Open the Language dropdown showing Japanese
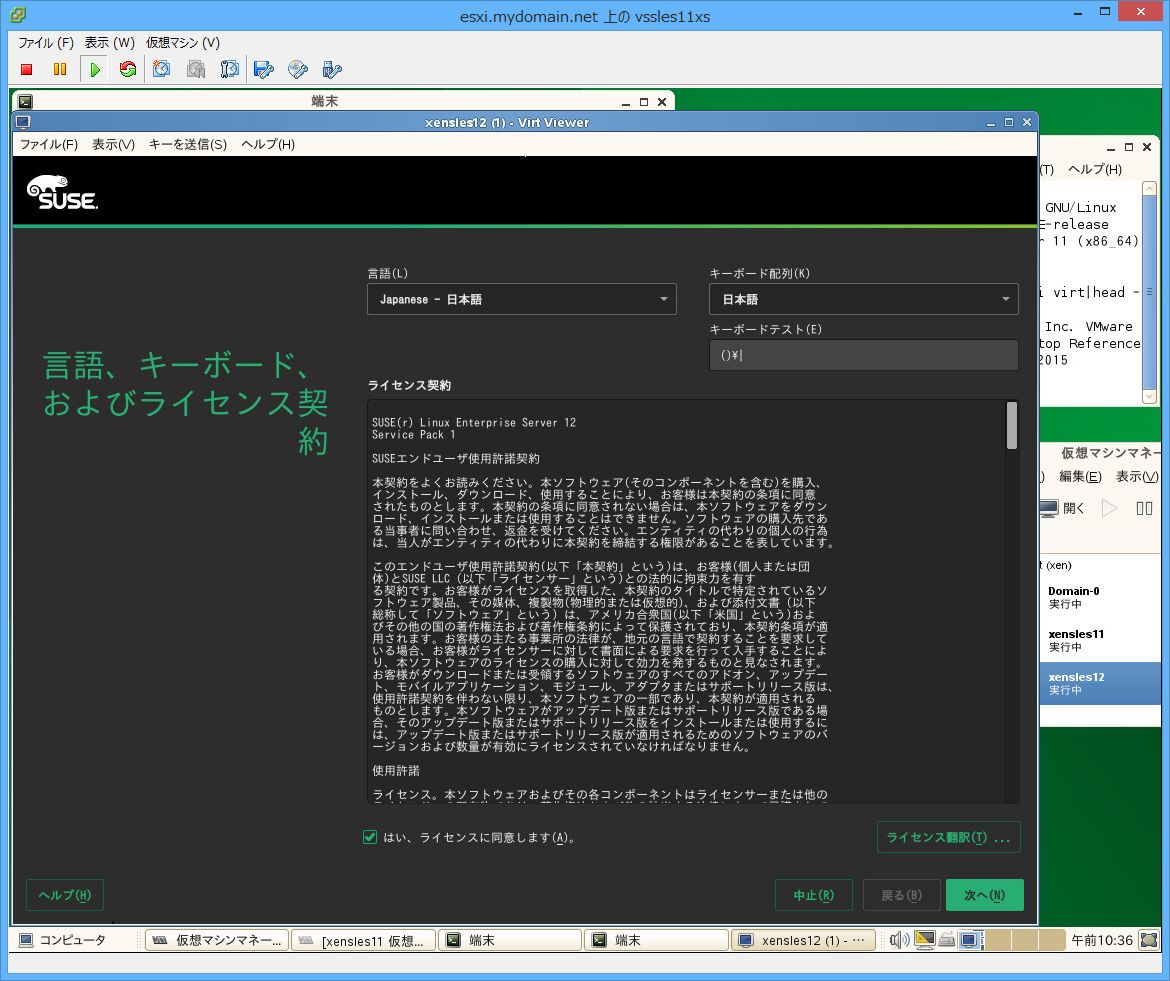Screen dimensions: 1170x981 click(522, 299)
